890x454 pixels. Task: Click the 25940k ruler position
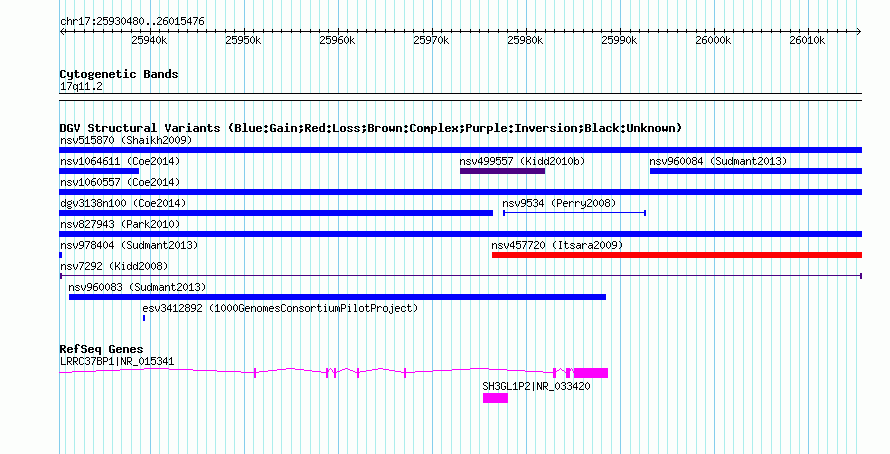coord(149,40)
